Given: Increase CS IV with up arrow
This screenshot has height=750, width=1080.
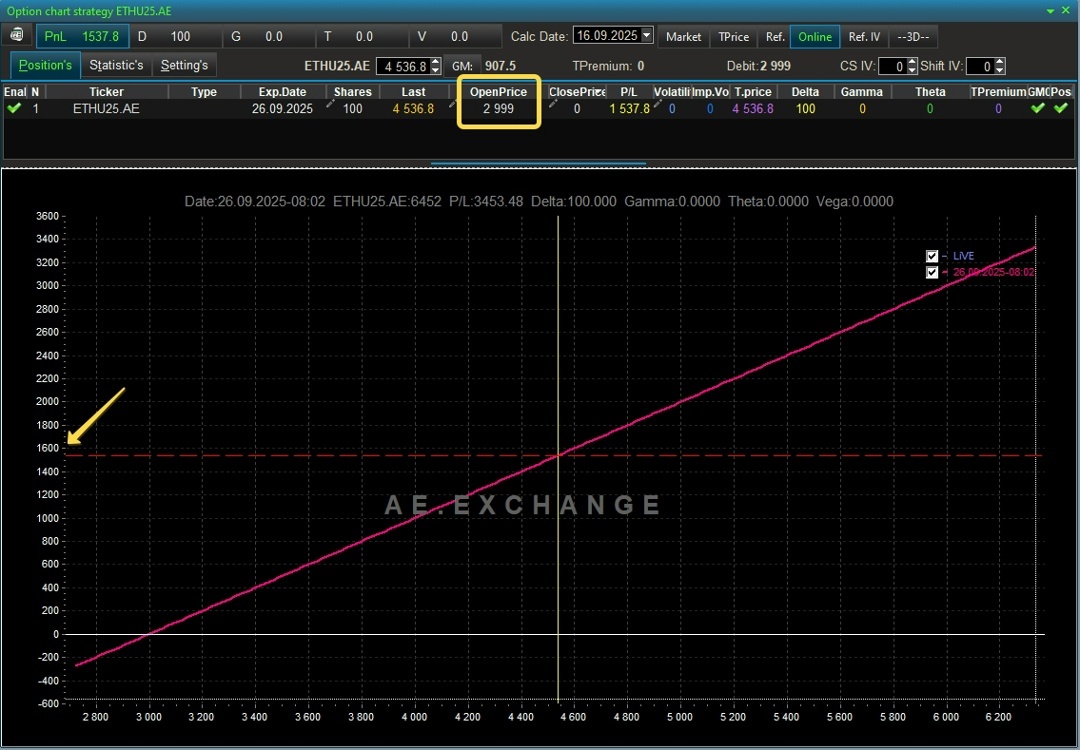Looking at the screenshot, I should pyautogui.click(x=912, y=63).
